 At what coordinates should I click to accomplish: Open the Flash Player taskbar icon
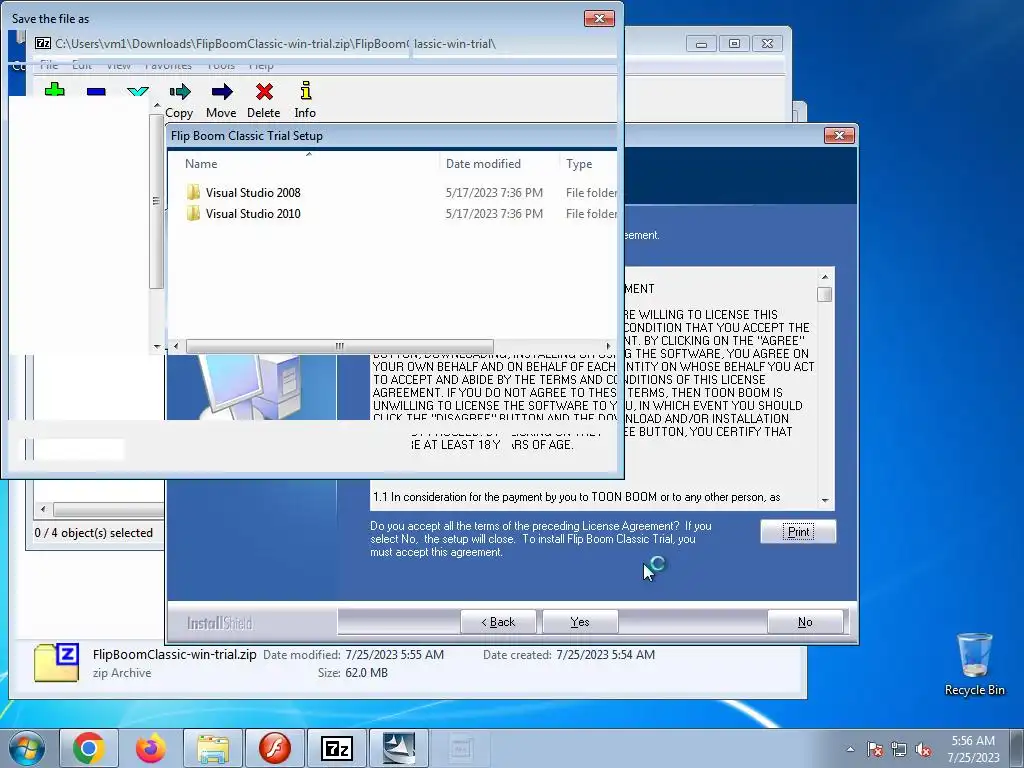point(275,748)
